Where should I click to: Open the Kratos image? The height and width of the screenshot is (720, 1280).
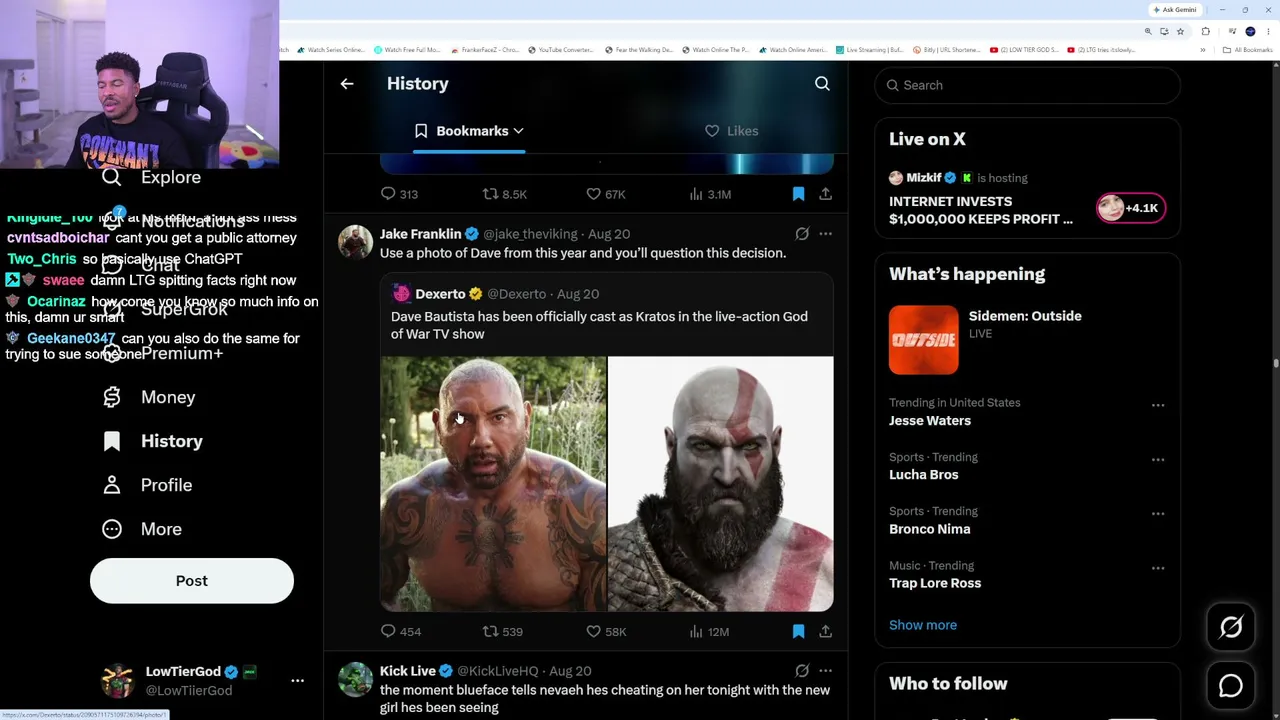click(720, 484)
